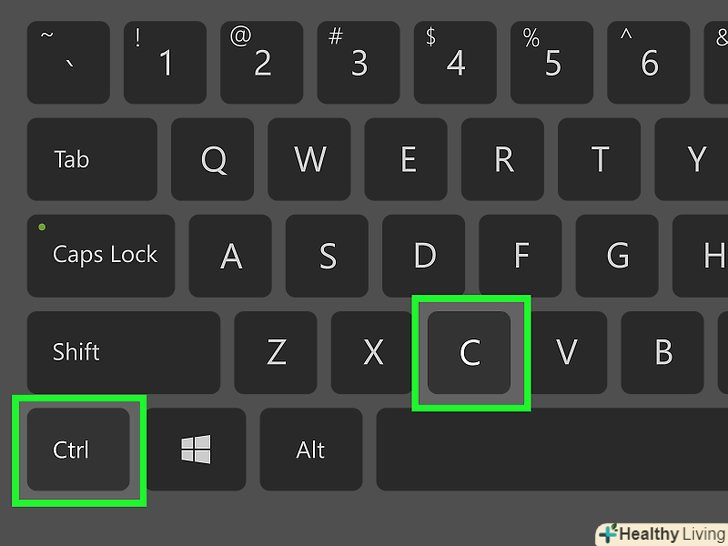Open the Healthy Living logo link
Screen dimensions: 728x546
point(663,534)
